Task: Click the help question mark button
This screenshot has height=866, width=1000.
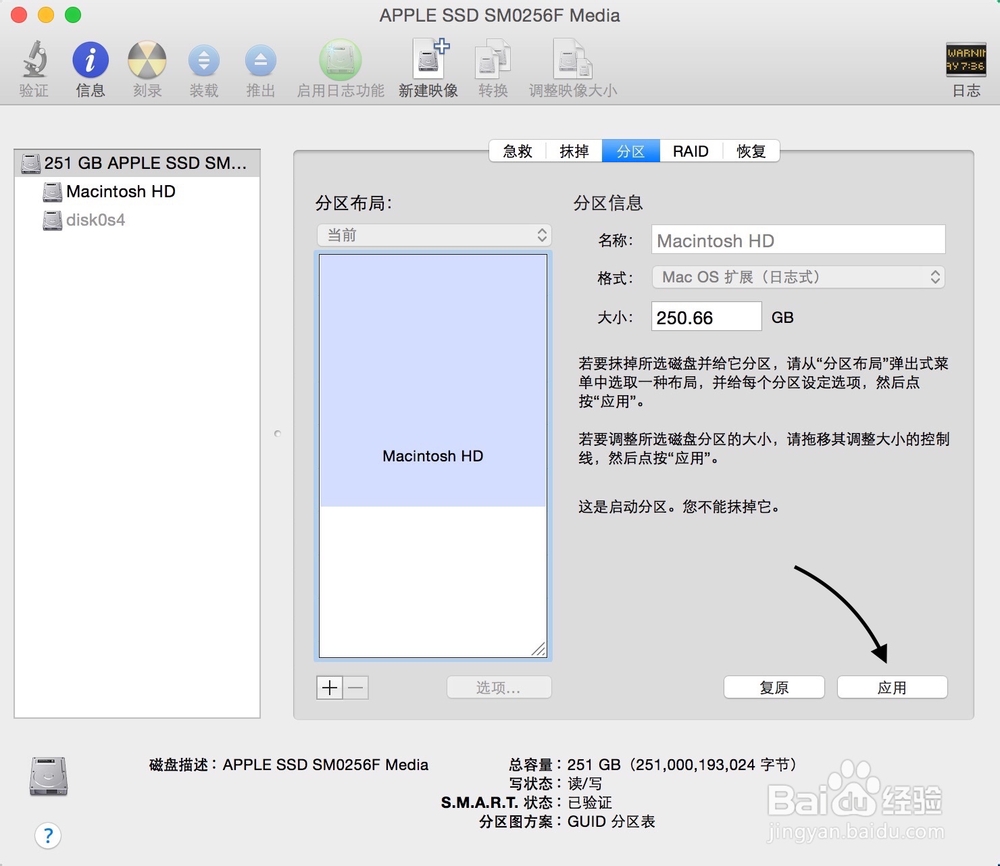Action: pyautogui.click(x=48, y=835)
